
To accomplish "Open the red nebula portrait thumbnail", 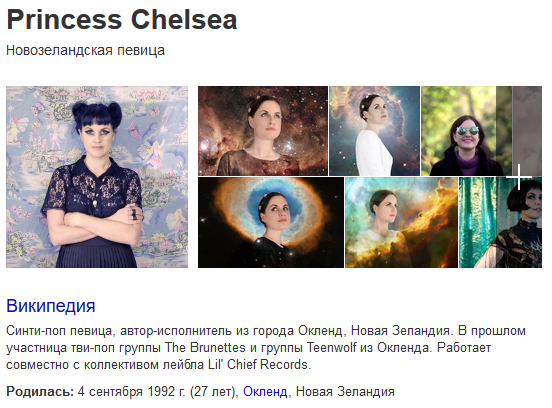I will [x=263, y=131].
